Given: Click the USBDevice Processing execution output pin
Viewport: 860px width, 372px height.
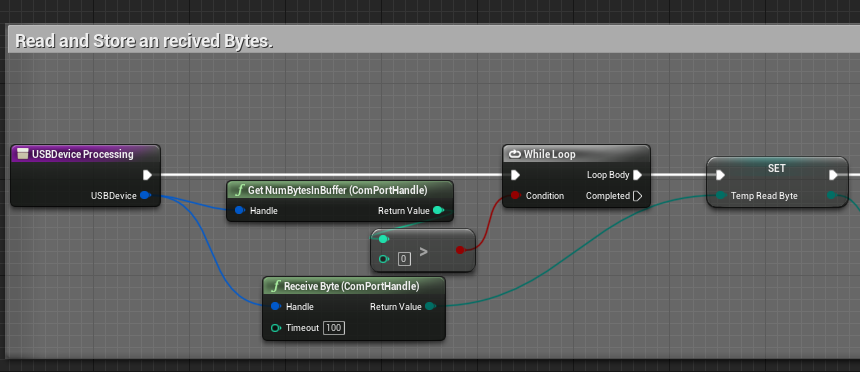Looking at the screenshot, I should coord(147,175).
